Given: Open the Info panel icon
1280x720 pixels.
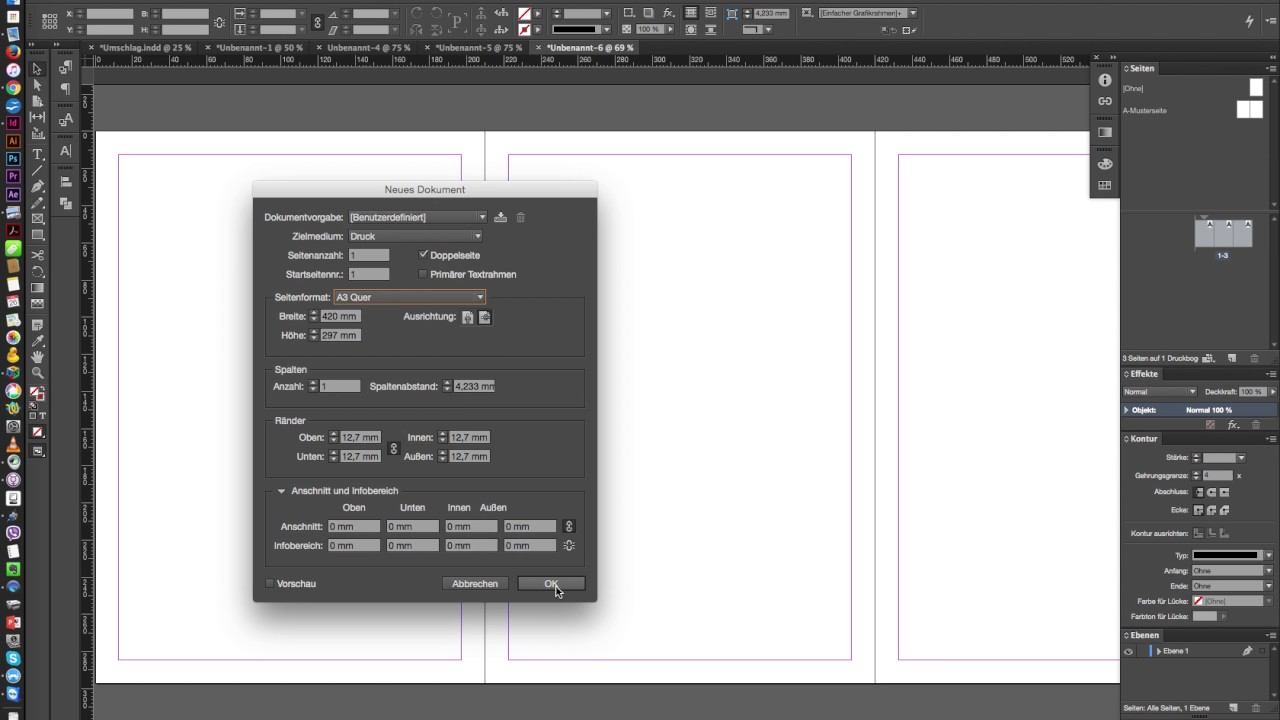Looking at the screenshot, I should 1105,80.
